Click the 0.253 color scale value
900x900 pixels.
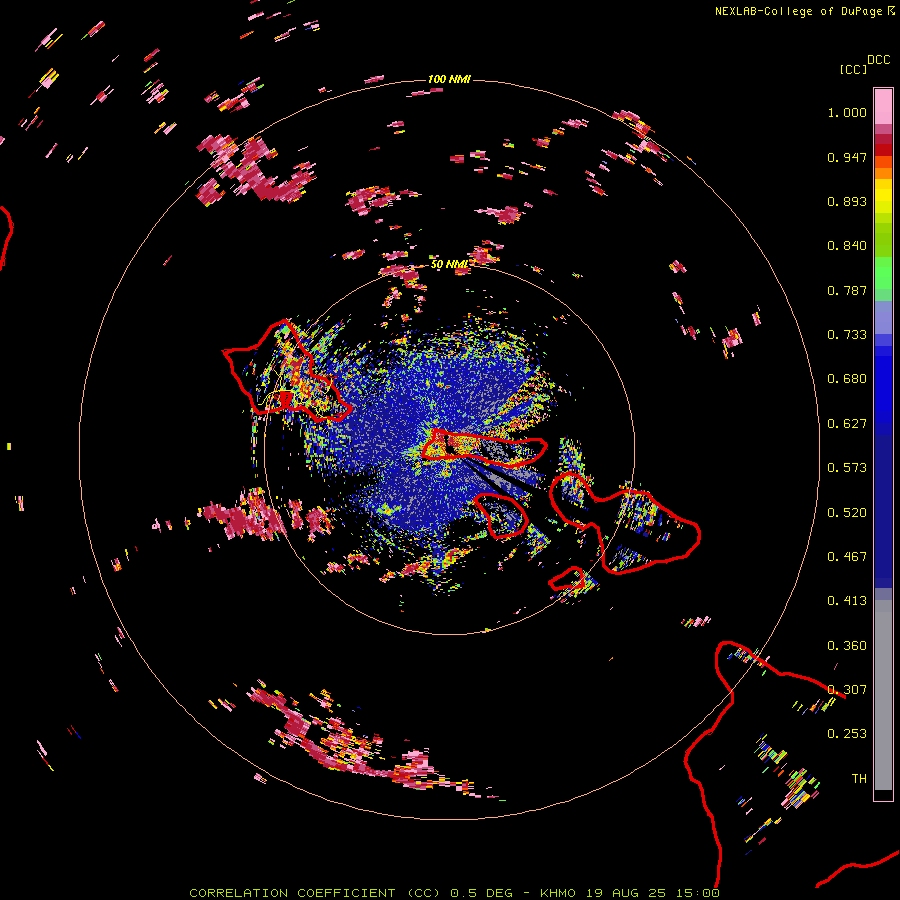pos(847,734)
